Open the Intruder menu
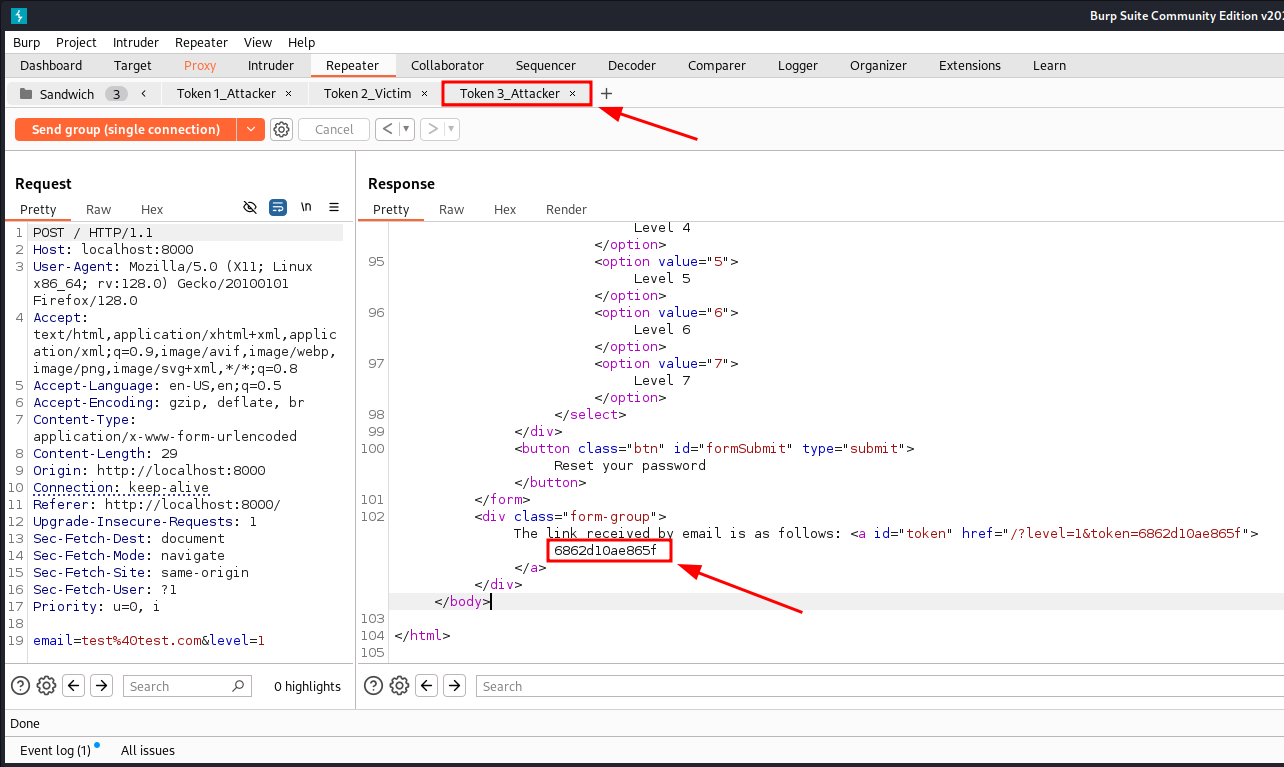 point(135,42)
